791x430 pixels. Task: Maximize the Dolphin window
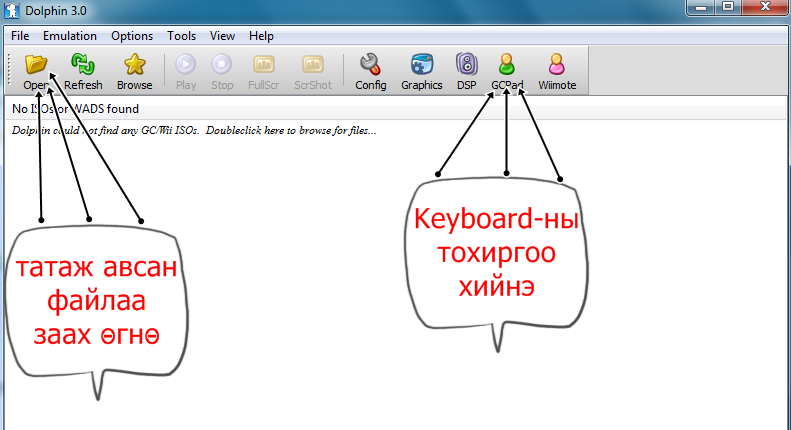pyautogui.click(x=727, y=8)
